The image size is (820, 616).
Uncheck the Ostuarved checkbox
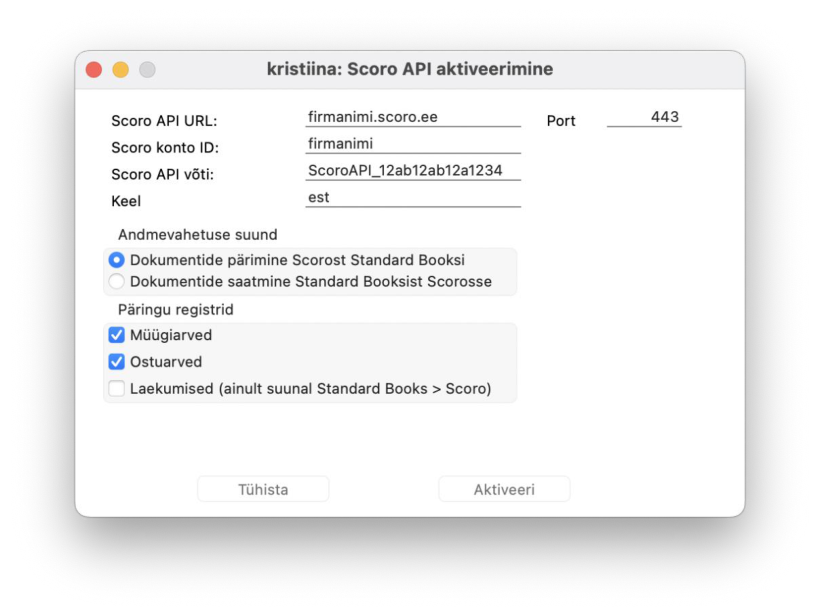coord(117,361)
